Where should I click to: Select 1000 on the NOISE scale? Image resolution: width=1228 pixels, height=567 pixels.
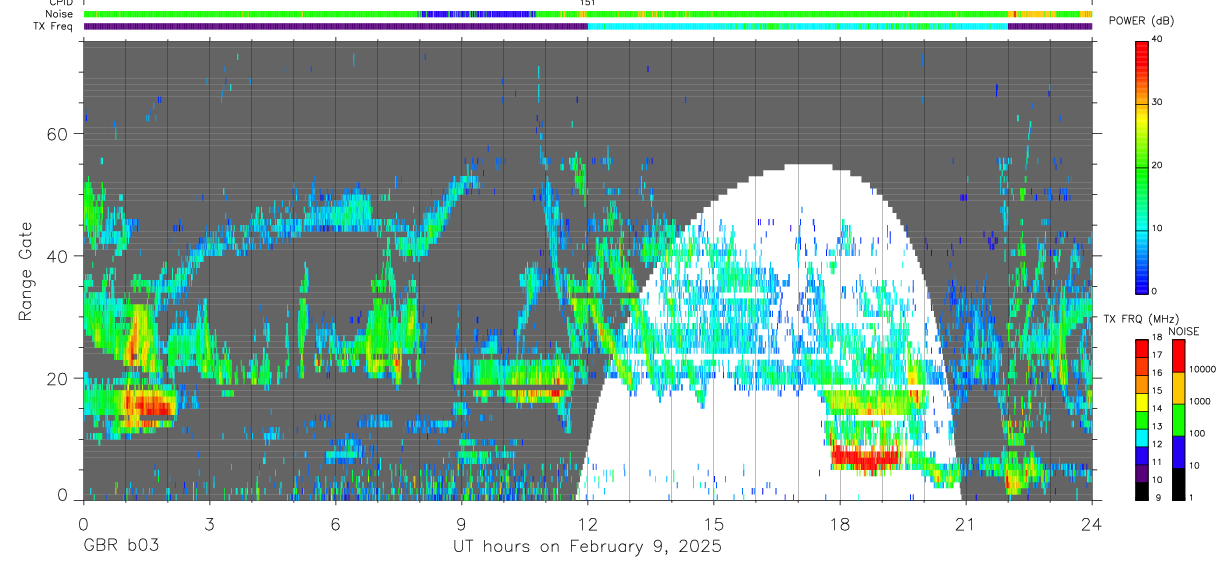[1202, 401]
